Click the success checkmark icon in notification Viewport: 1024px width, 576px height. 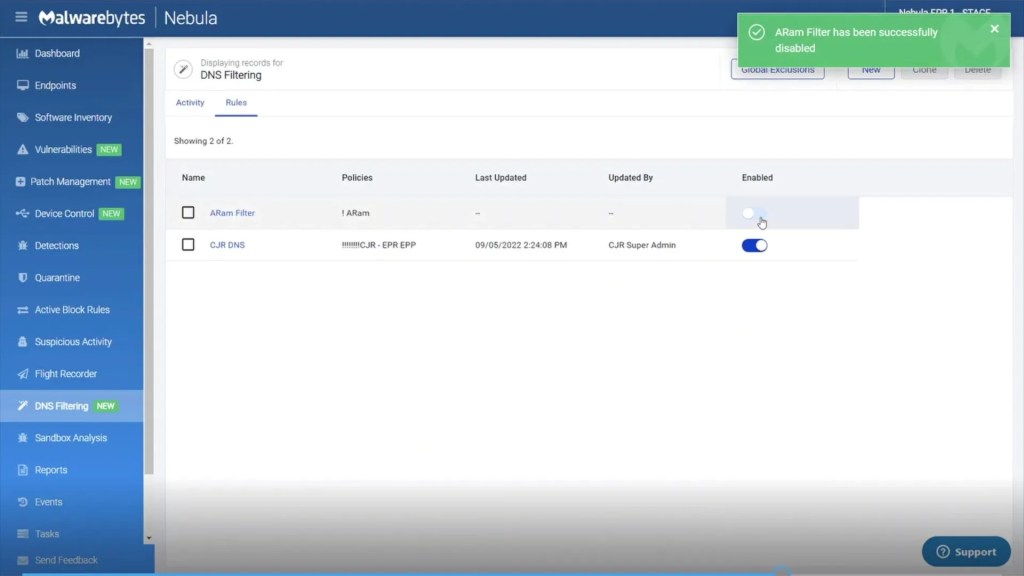756,32
